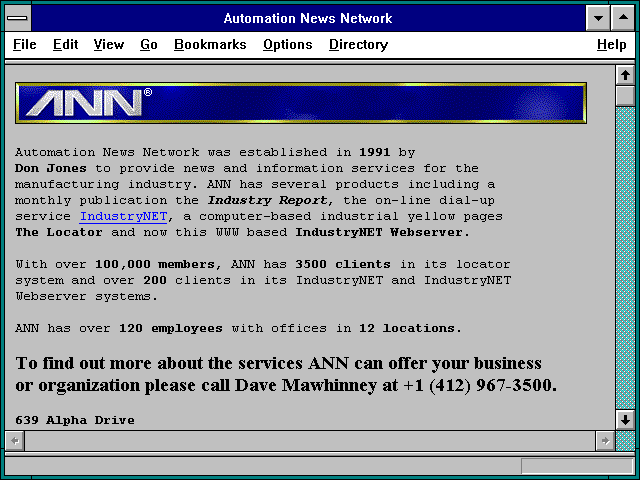Click 'The Locator' bold text

pyautogui.click(x=59, y=232)
